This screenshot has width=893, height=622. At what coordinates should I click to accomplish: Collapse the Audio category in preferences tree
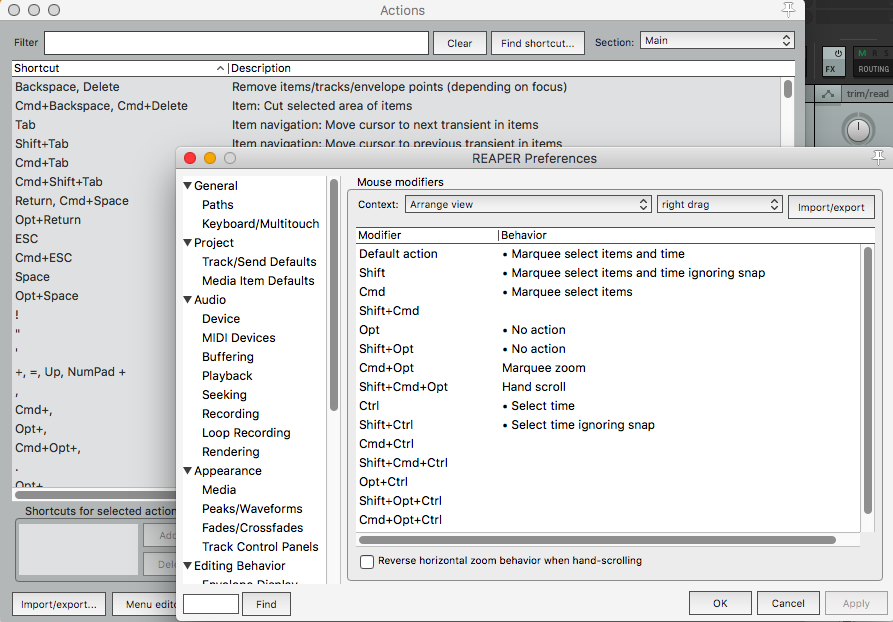pyautogui.click(x=187, y=300)
